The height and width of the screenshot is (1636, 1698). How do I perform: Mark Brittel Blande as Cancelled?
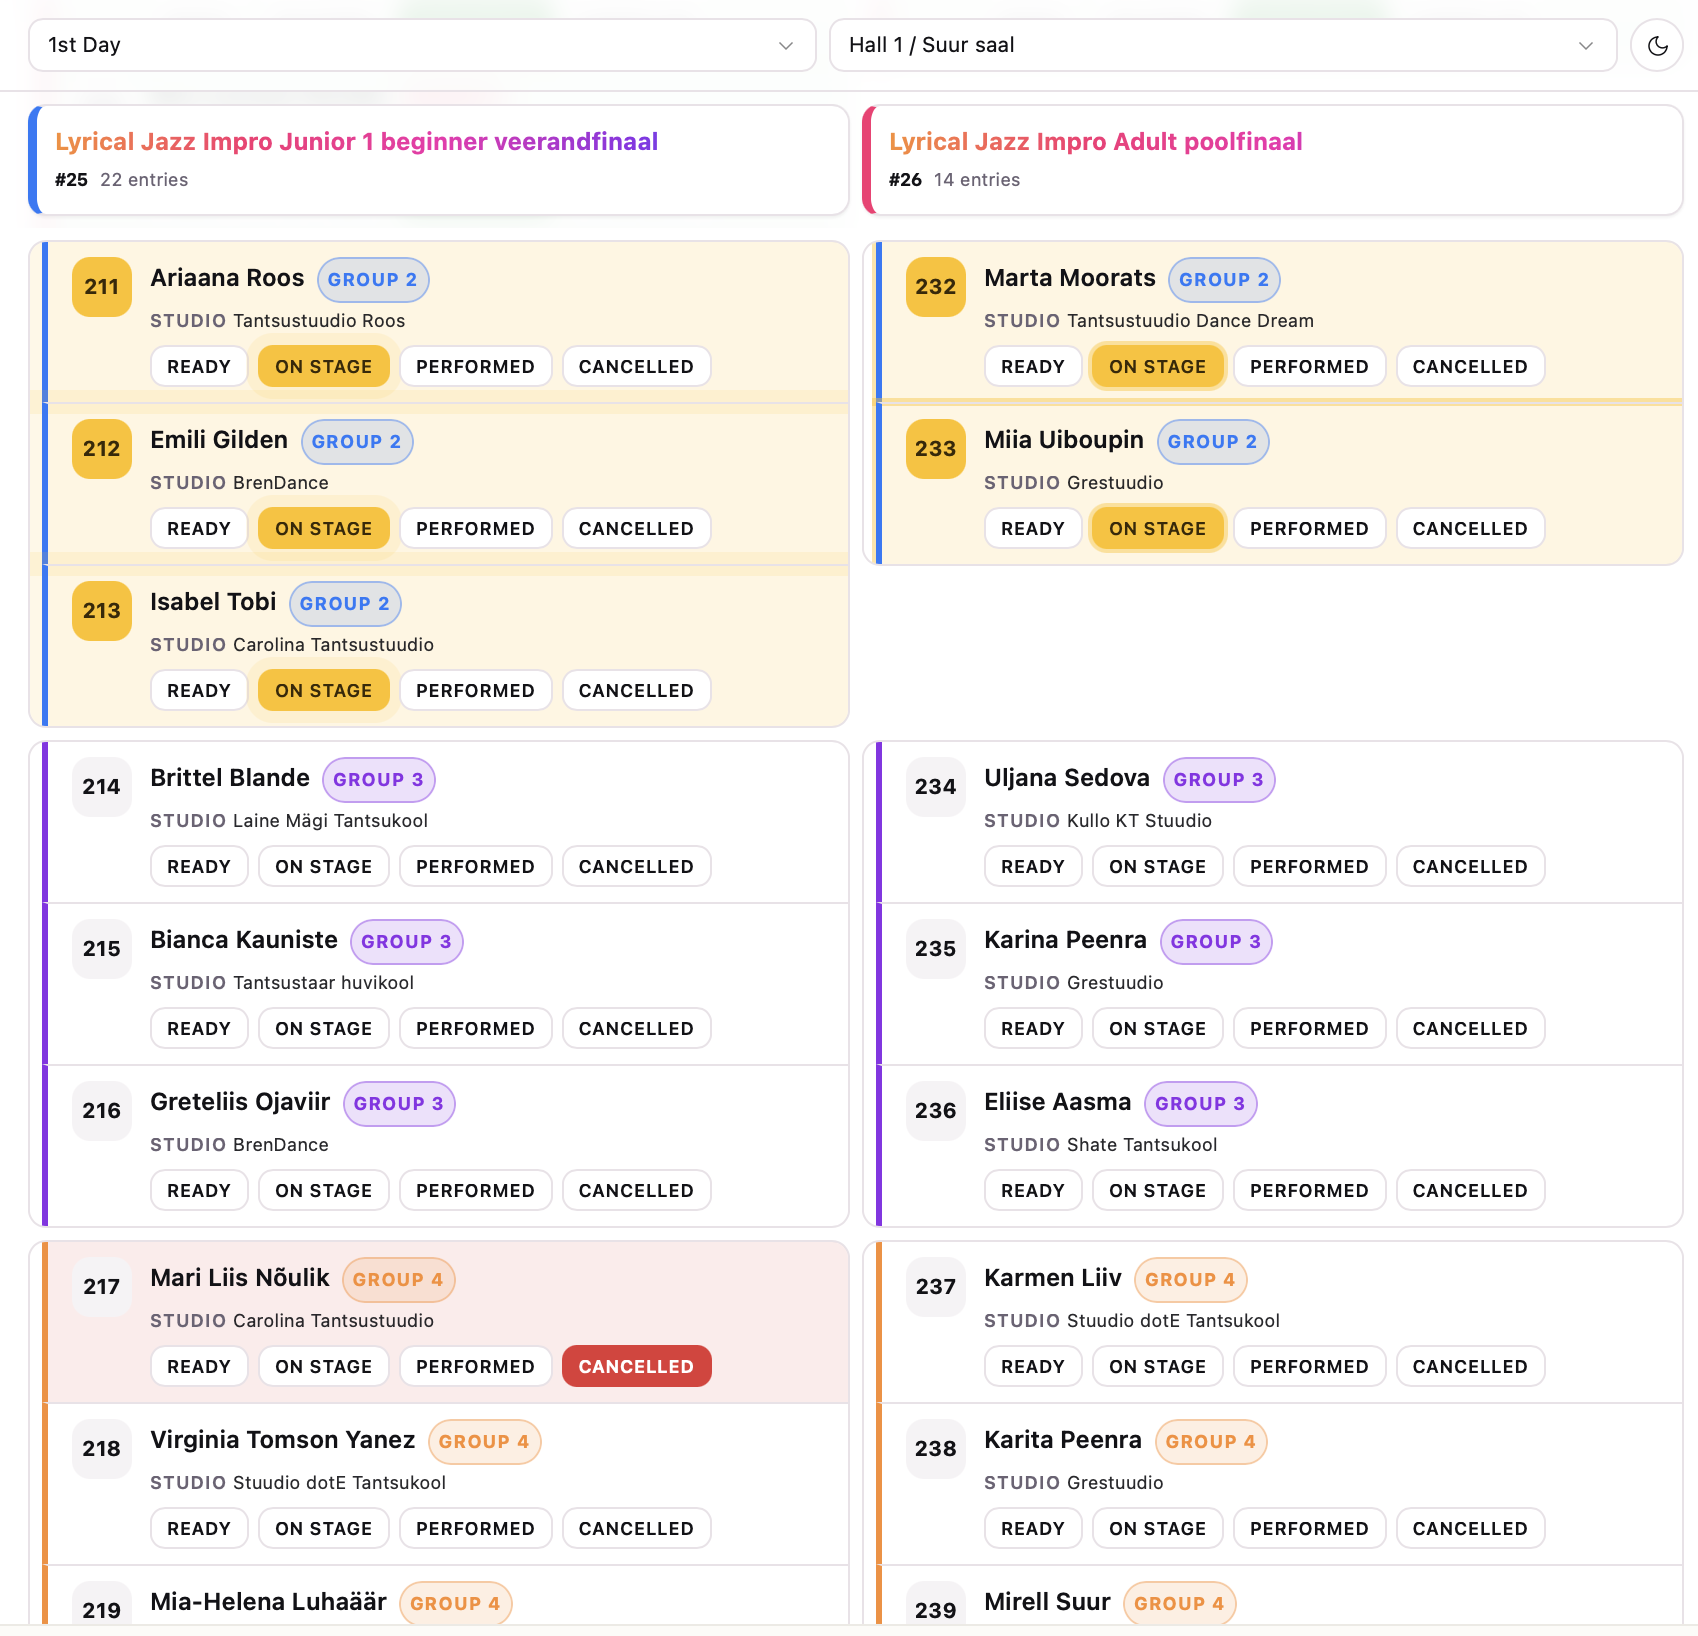point(636,867)
